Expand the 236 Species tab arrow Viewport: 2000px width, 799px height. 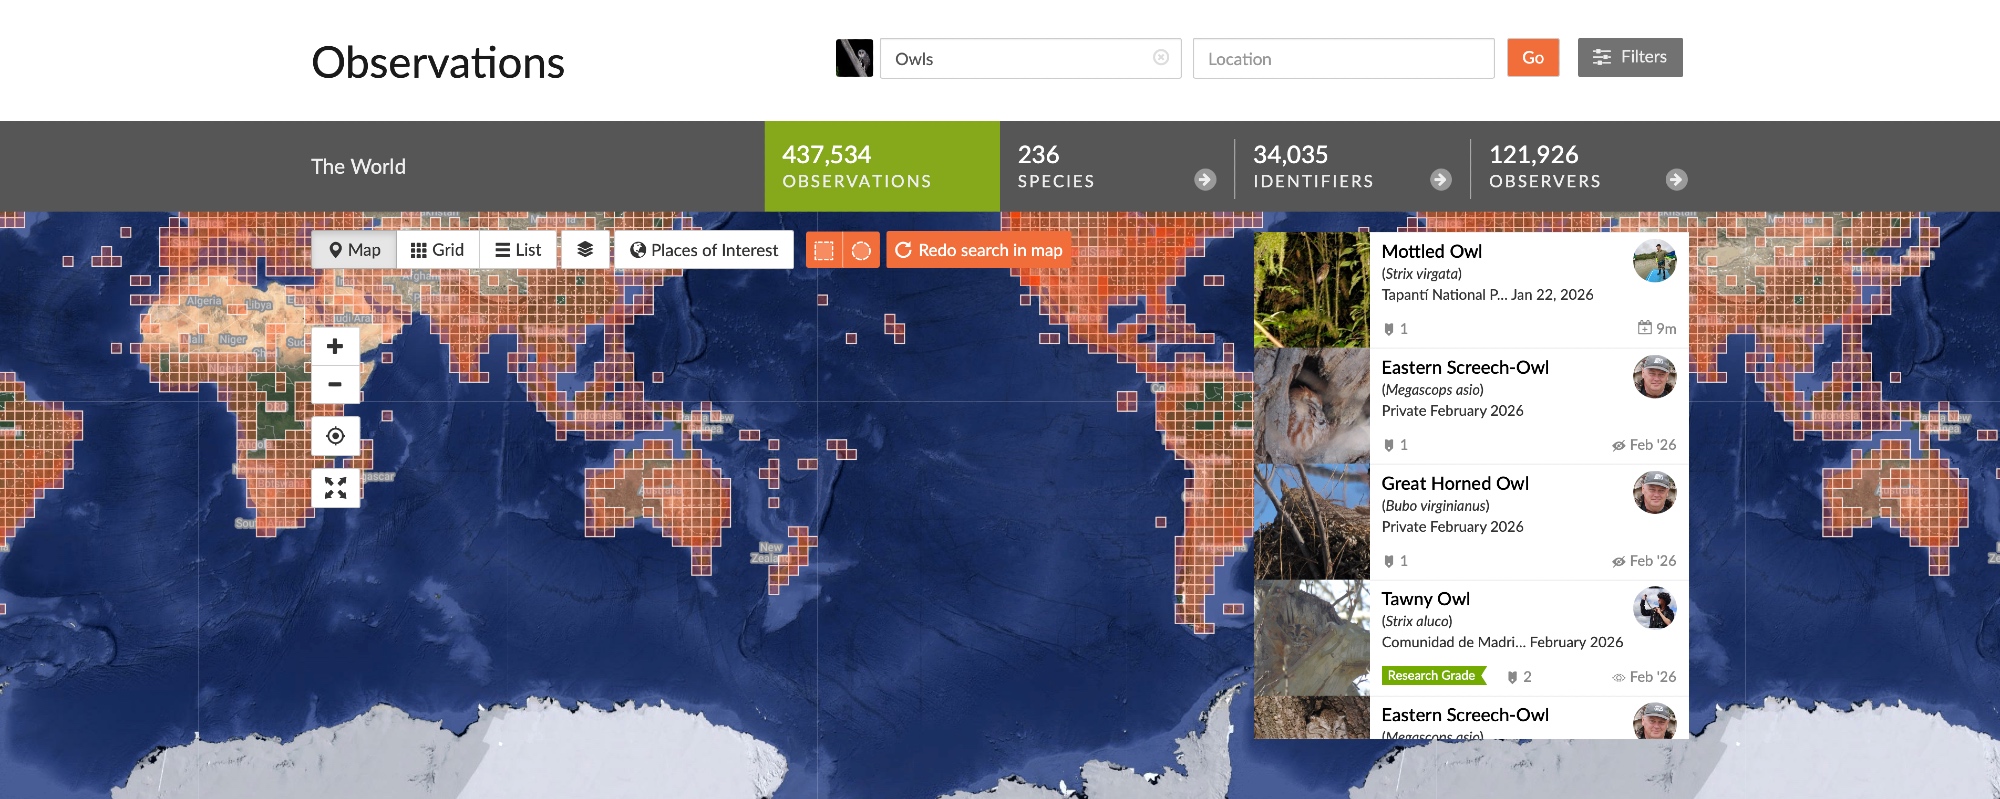(1205, 179)
